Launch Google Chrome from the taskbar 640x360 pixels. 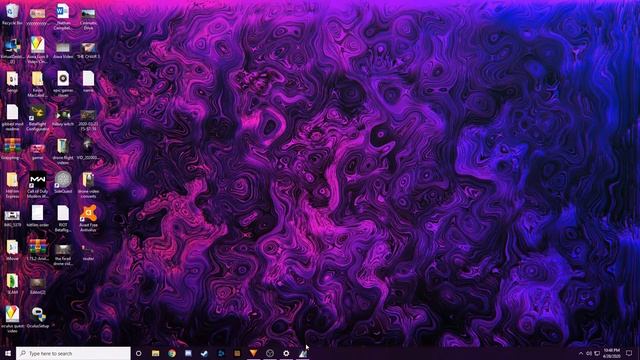coord(172,353)
